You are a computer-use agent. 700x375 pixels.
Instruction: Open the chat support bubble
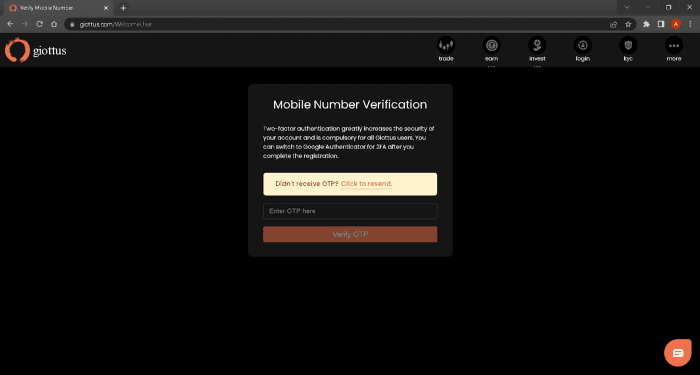(678, 353)
